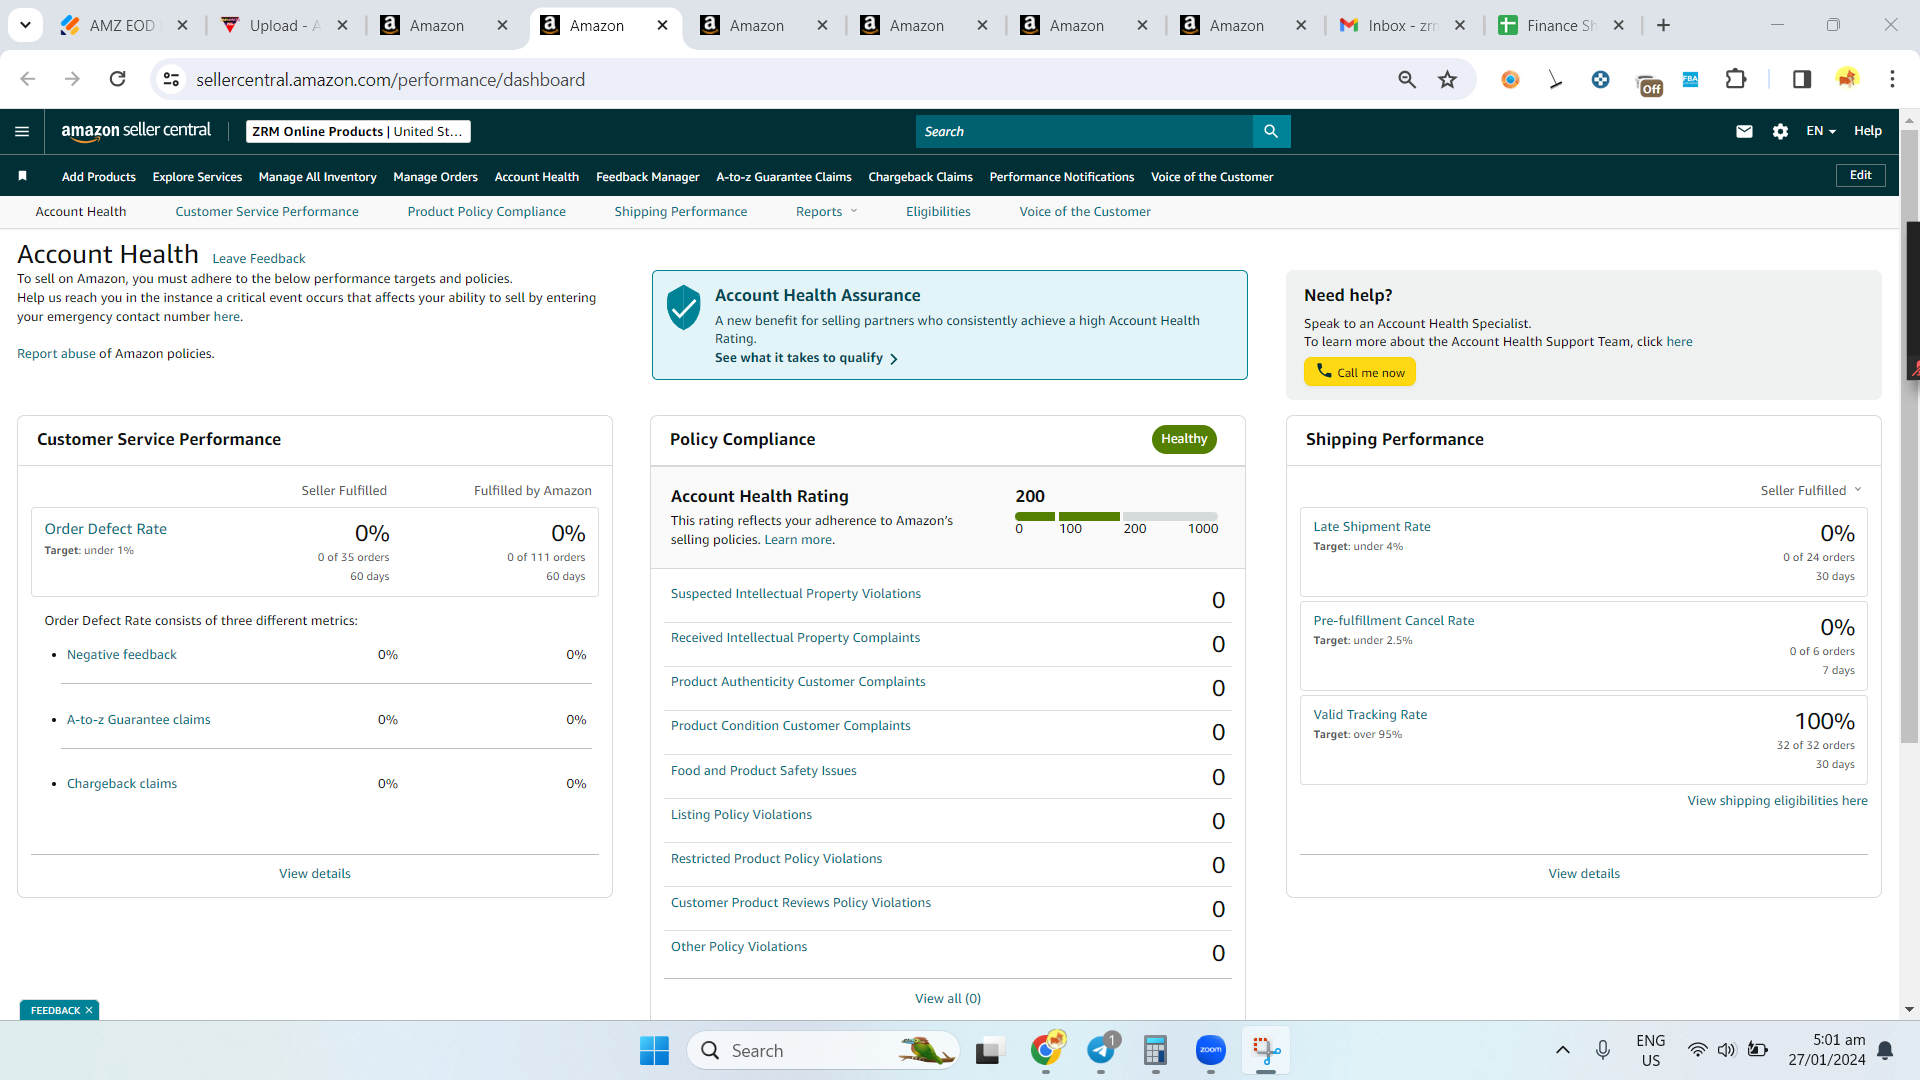Open the notification bell in system tray
This screenshot has width=1920, height=1080.
pyautogui.click(x=1885, y=1050)
